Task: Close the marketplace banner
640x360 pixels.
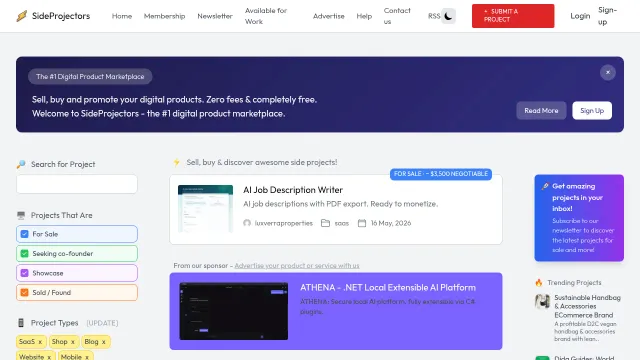Action: (x=607, y=72)
